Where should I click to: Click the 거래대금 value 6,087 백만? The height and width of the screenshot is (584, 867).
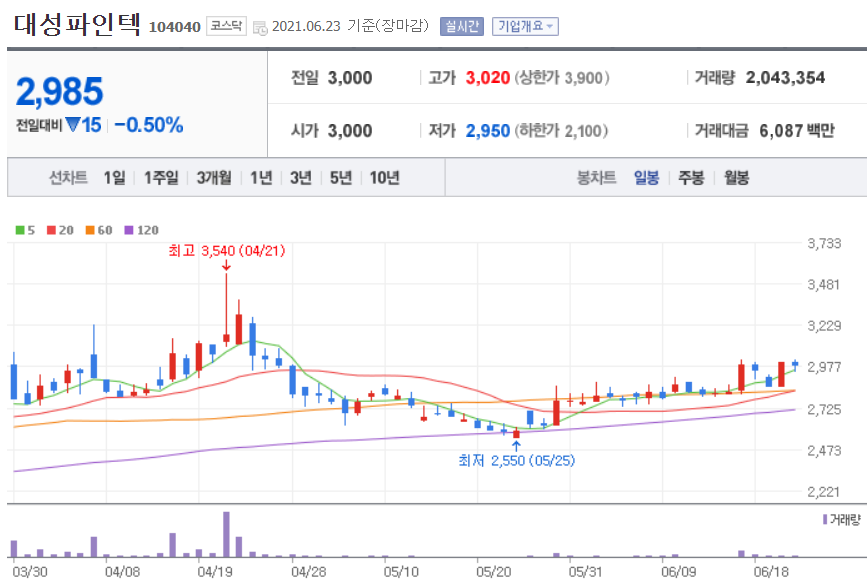click(797, 131)
